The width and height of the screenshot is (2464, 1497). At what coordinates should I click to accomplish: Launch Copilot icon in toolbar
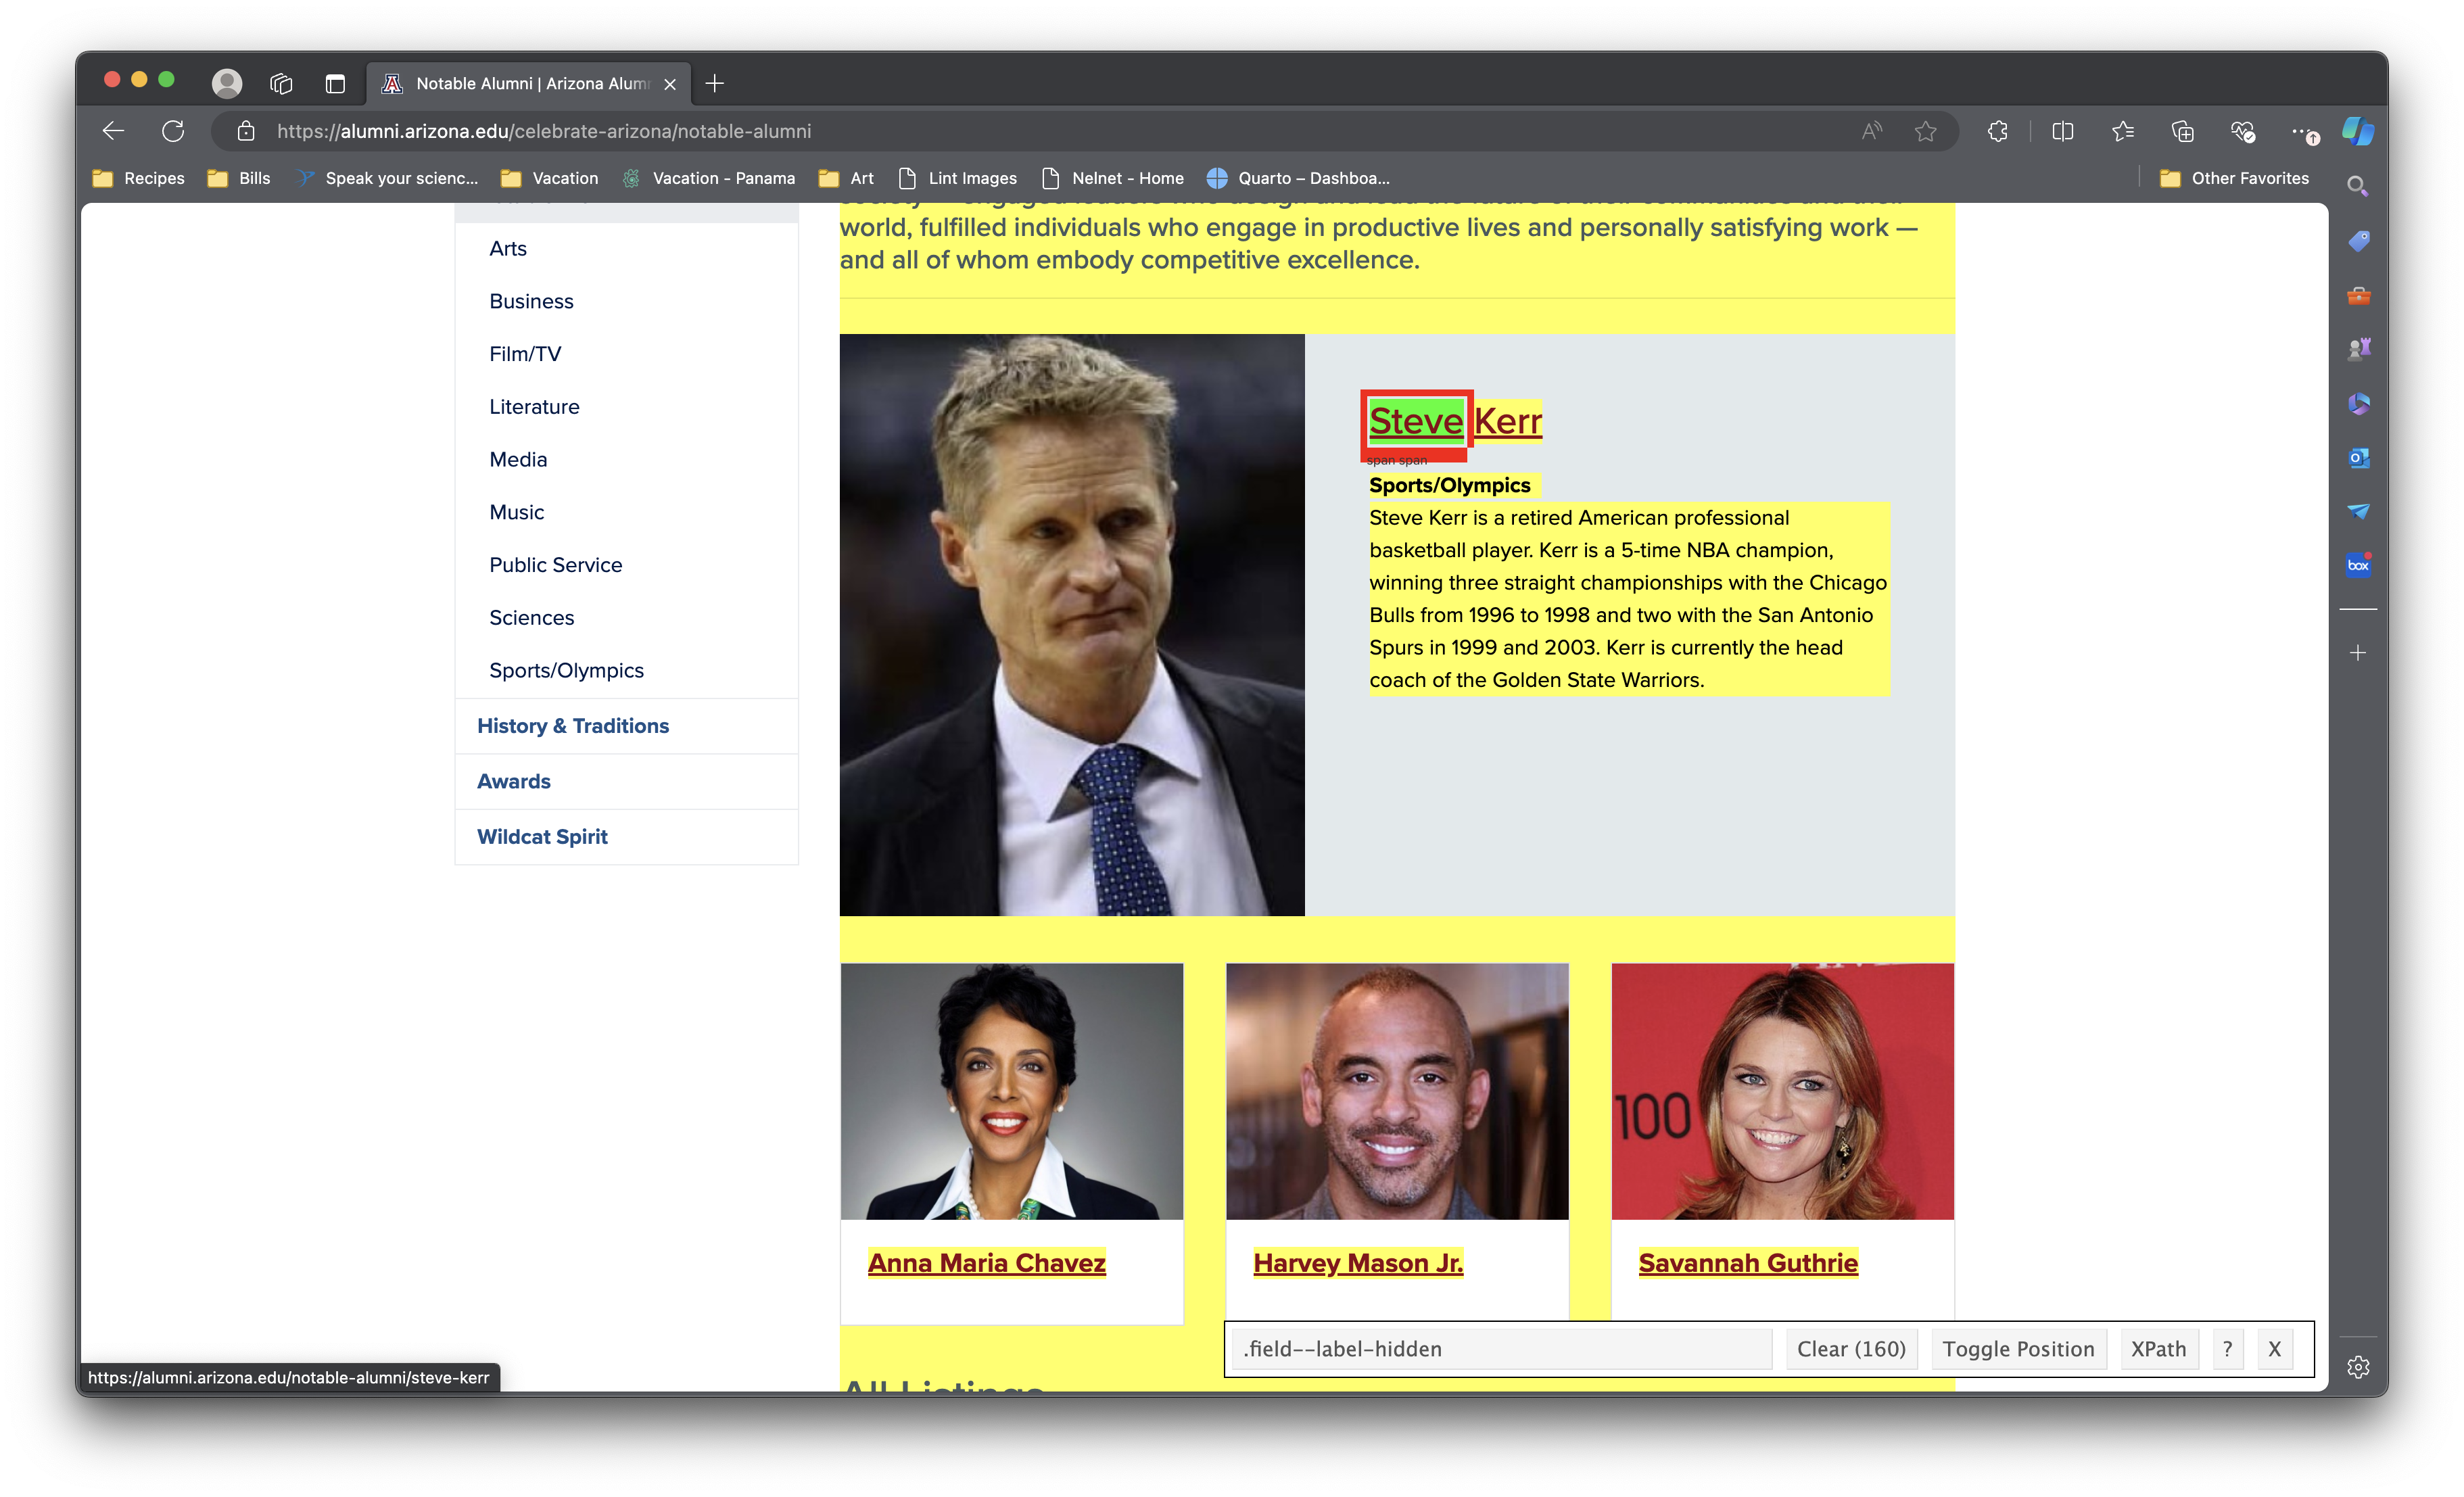2357,131
